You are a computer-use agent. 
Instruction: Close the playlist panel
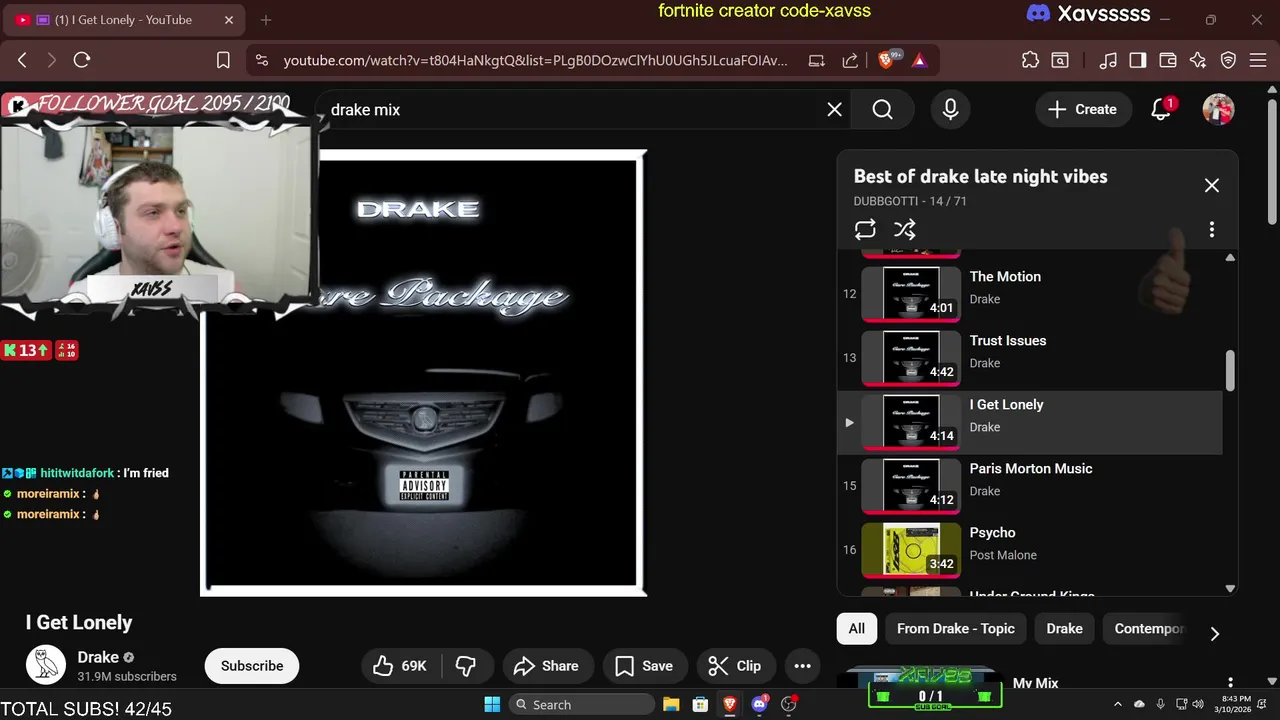1211,185
